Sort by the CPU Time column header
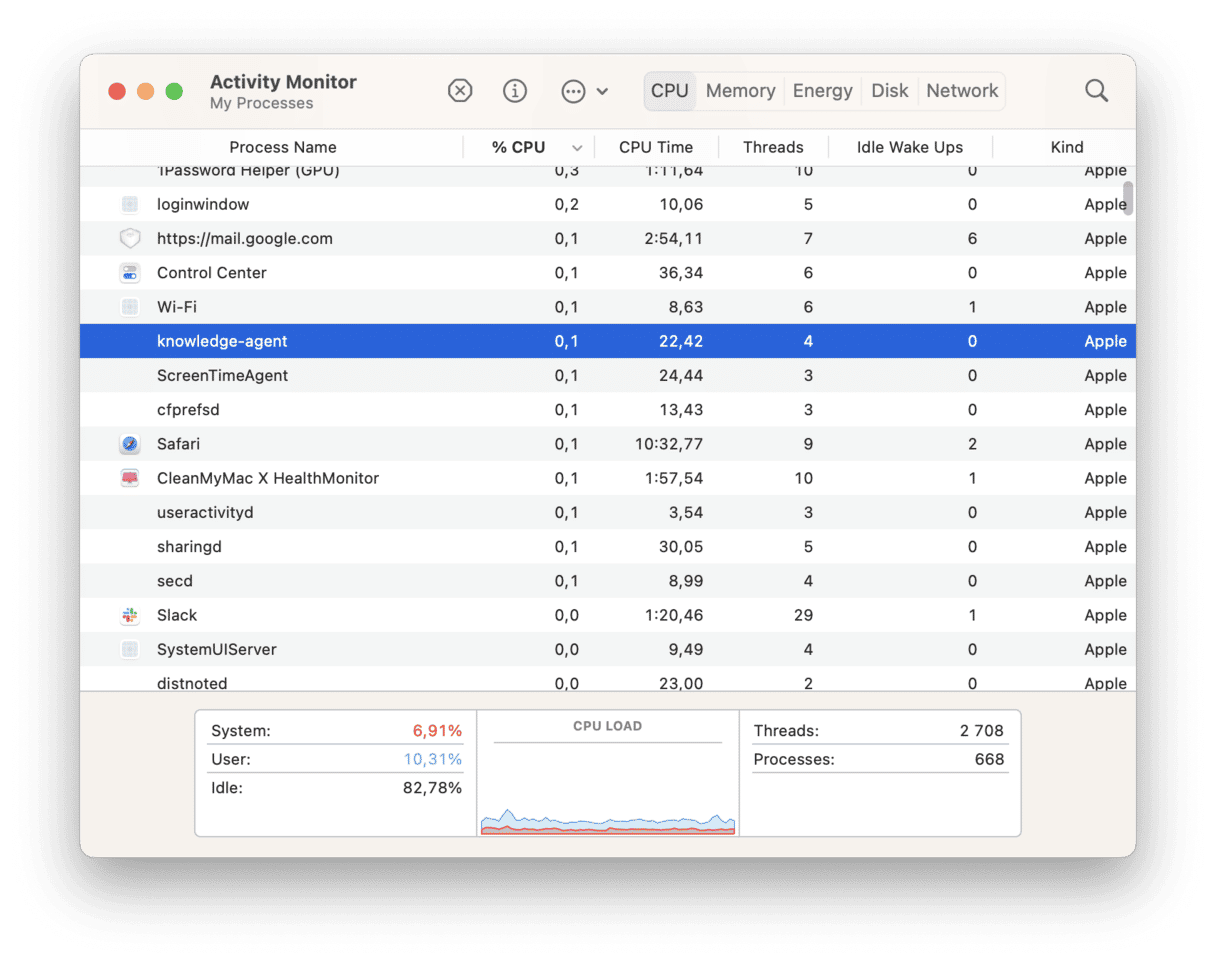The height and width of the screenshot is (963, 1216). (655, 147)
